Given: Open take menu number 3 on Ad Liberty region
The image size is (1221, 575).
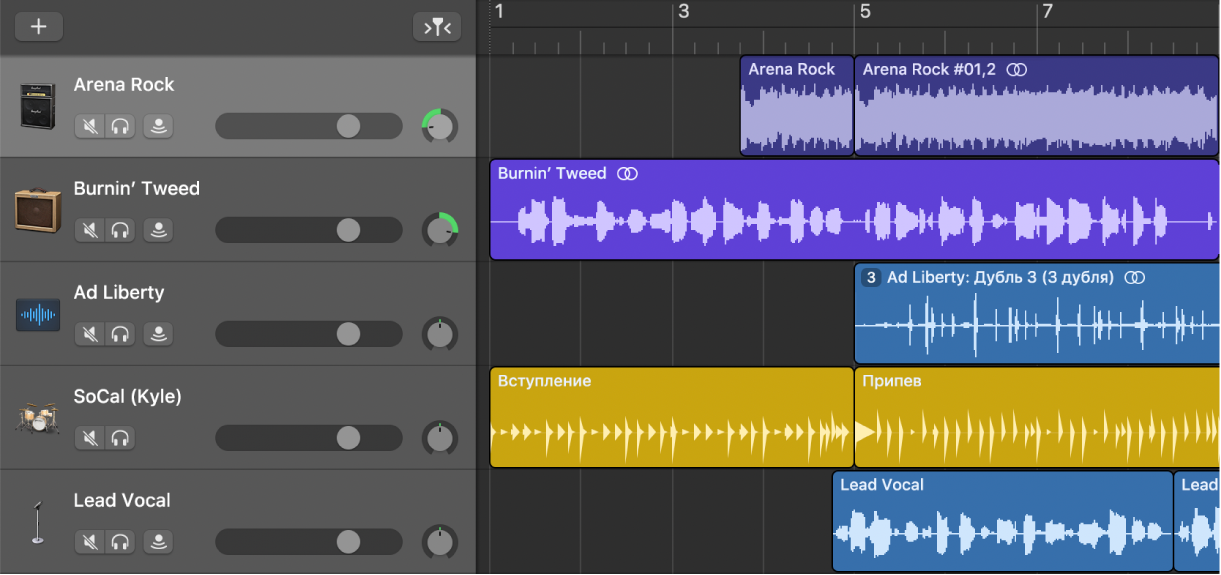Looking at the screenshot, I should click(x=871, y=278).
